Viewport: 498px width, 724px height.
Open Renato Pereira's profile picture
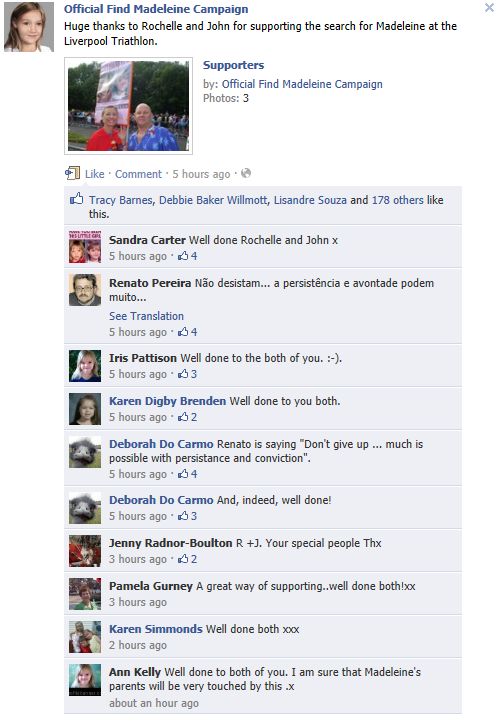coord(85,290)
